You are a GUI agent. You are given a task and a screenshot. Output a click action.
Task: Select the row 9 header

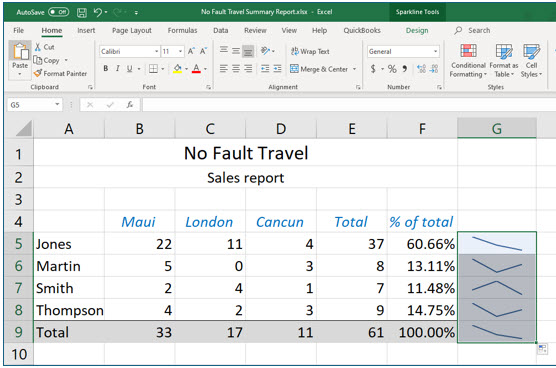click(x=19, y=332)
